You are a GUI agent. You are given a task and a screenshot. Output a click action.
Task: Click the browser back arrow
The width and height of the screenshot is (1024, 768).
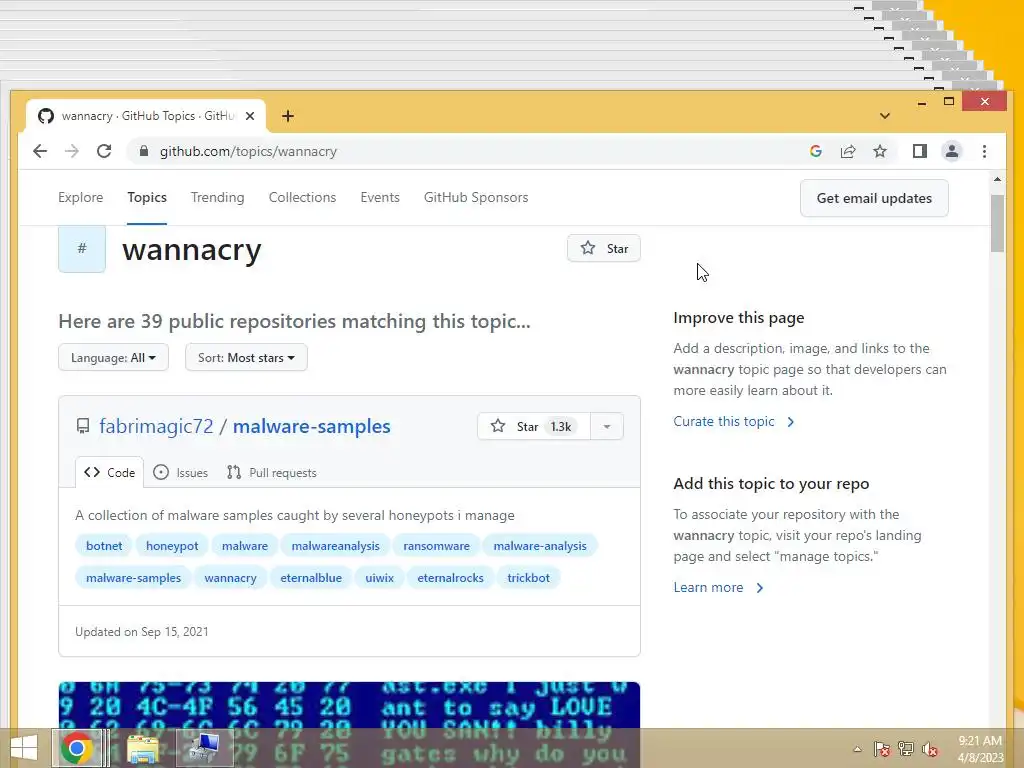[40, 152]
